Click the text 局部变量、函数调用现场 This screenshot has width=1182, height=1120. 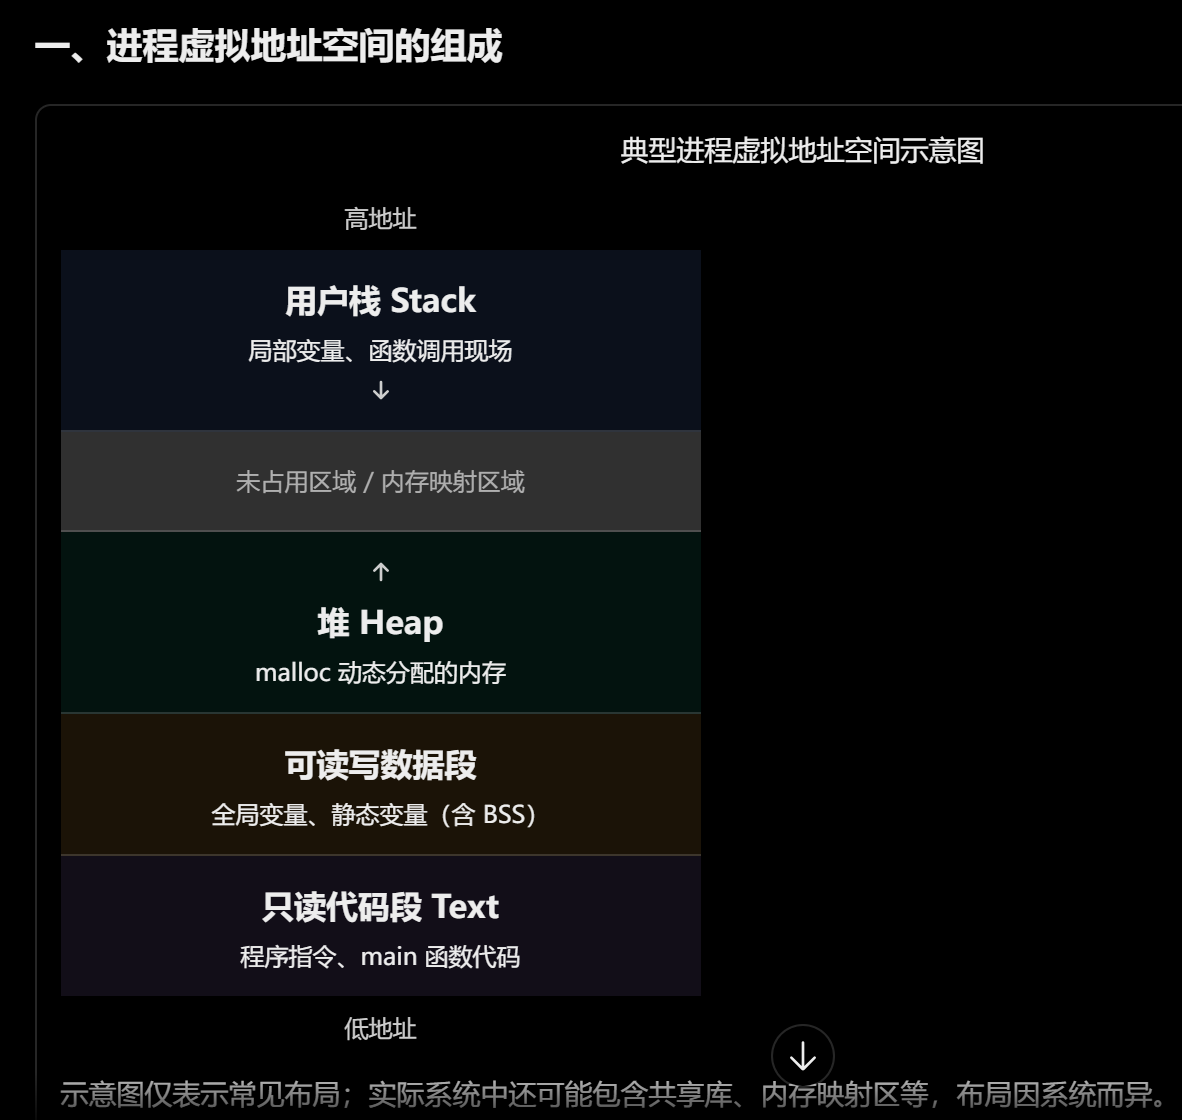click(x=380, y=351)
